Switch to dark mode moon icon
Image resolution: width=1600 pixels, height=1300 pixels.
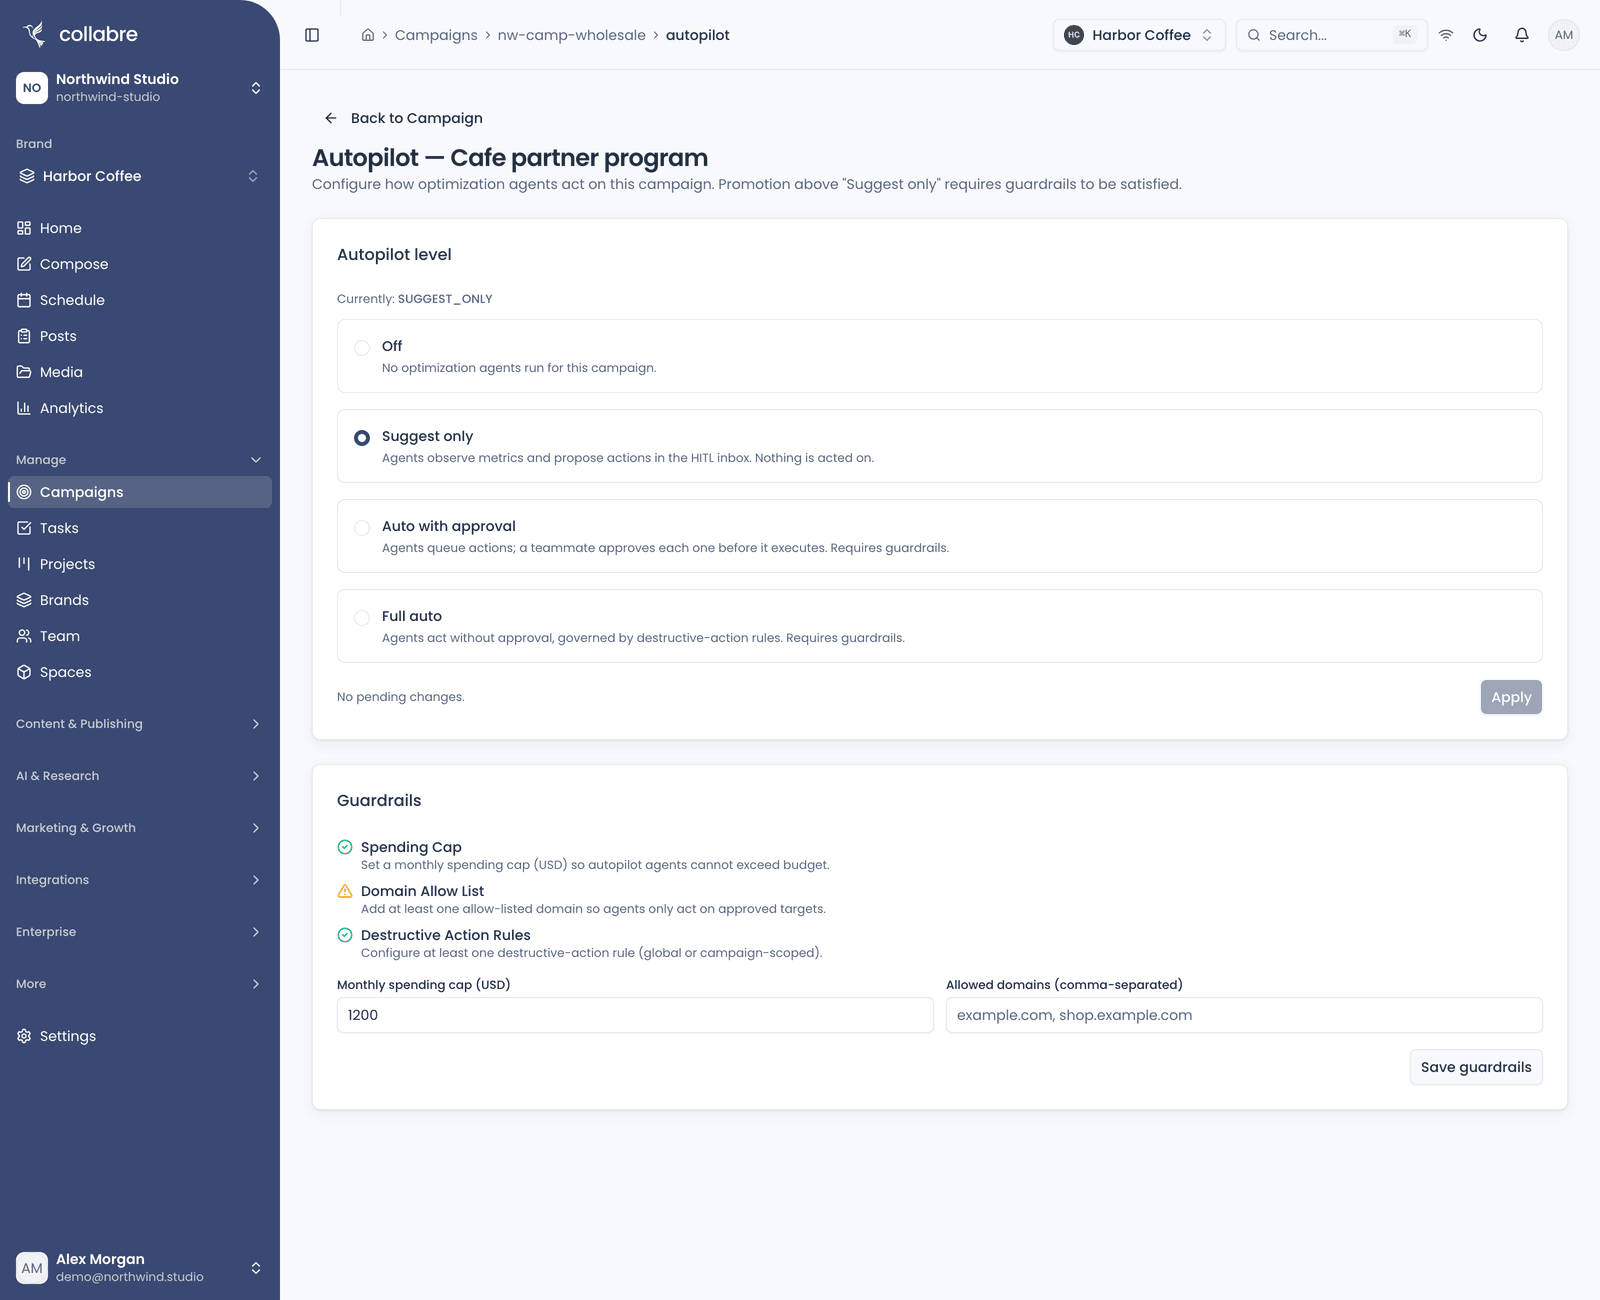[1480, 35]
